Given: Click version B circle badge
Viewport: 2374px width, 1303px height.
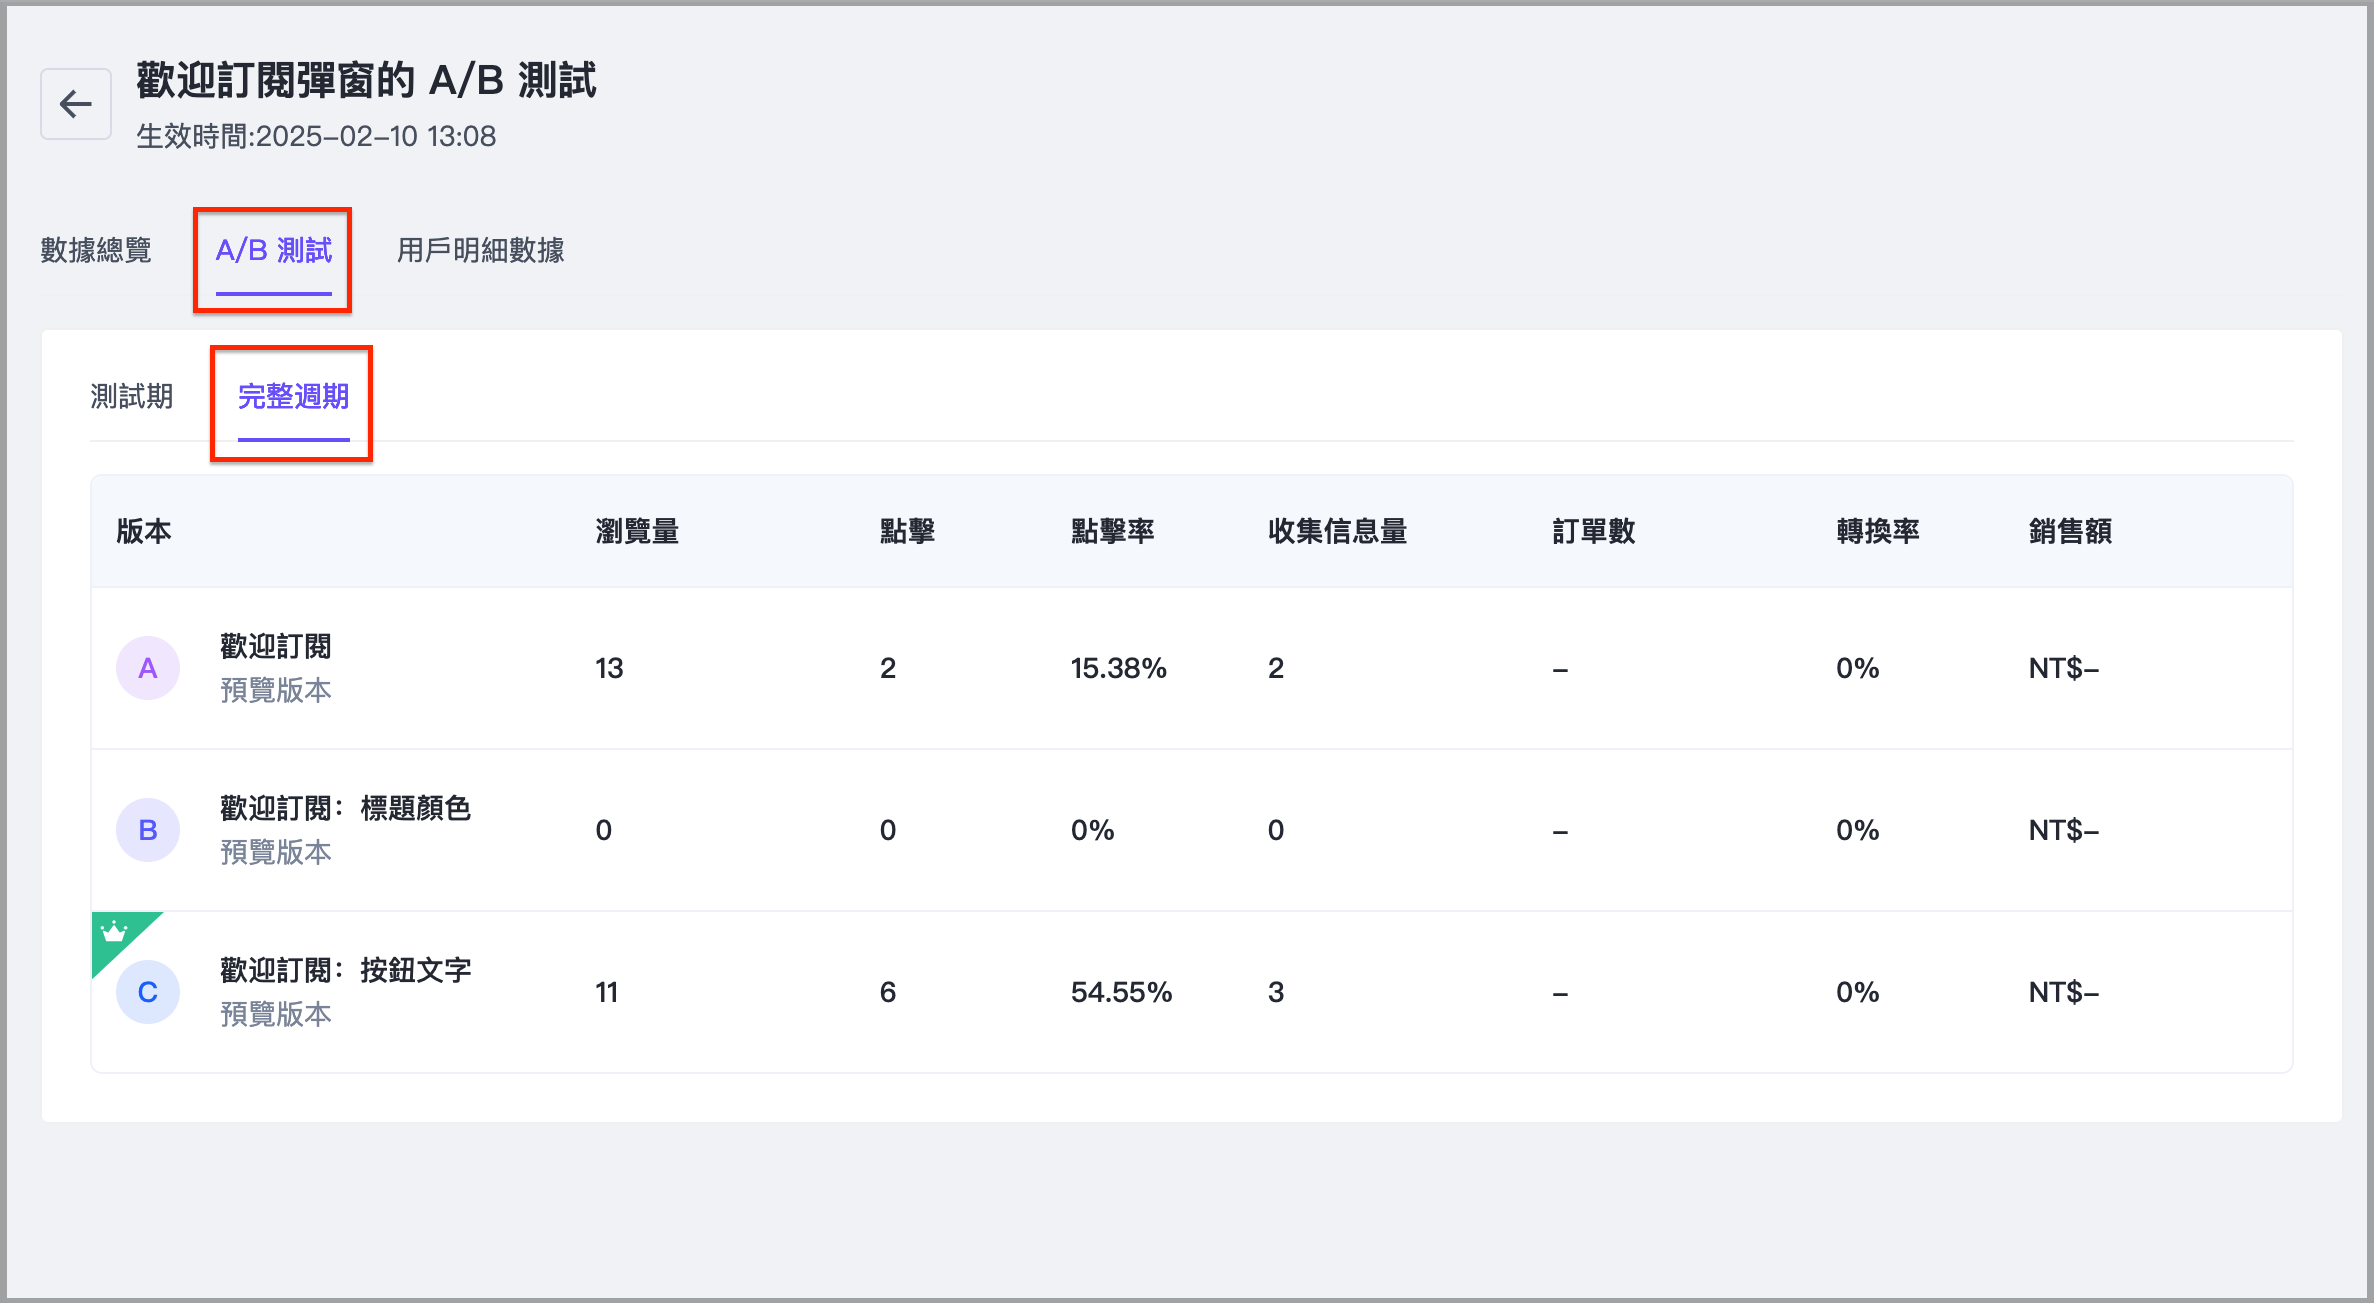Looking at the screenshot, I should coord(148,830).
